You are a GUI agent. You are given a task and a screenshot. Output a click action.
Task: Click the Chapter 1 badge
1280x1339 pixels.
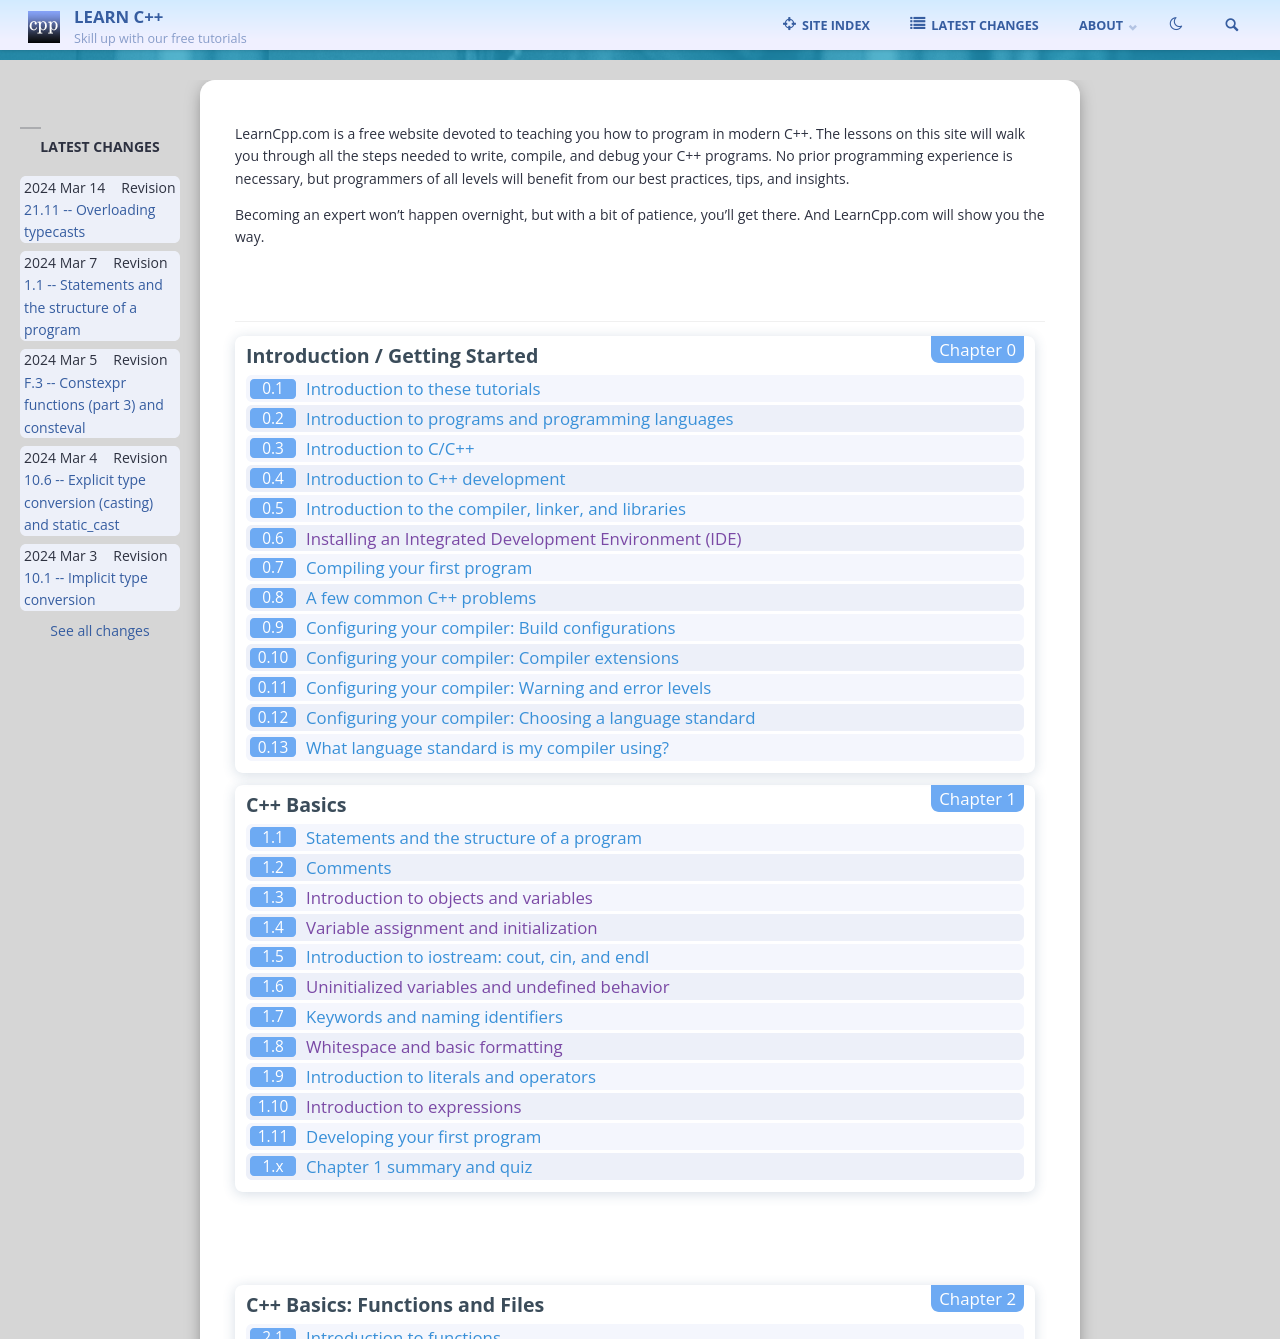click(976, 799)
